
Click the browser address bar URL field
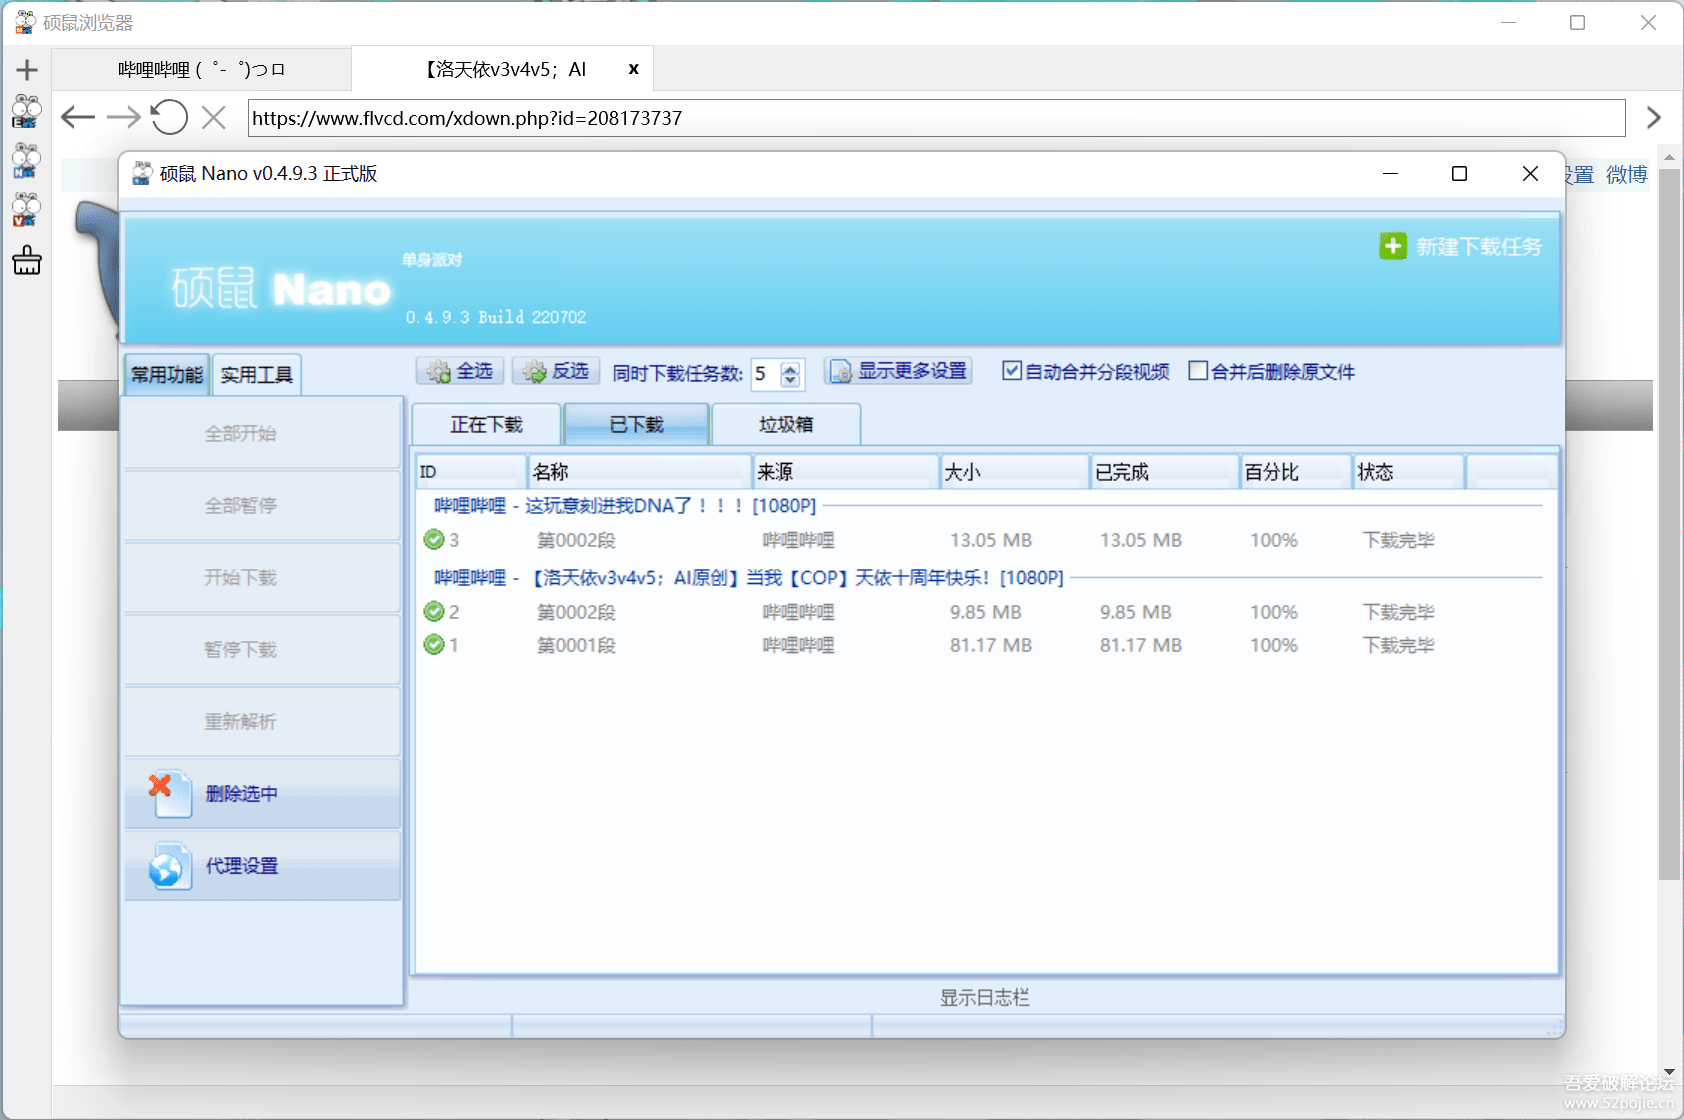coord(936,118)
